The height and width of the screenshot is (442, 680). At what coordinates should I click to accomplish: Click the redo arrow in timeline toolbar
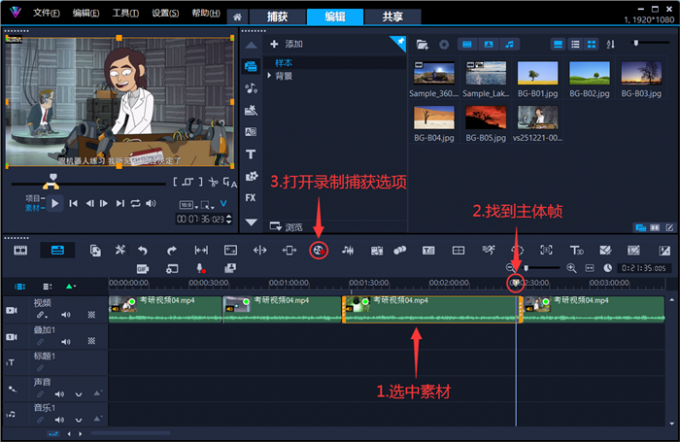tap(171, 250)
